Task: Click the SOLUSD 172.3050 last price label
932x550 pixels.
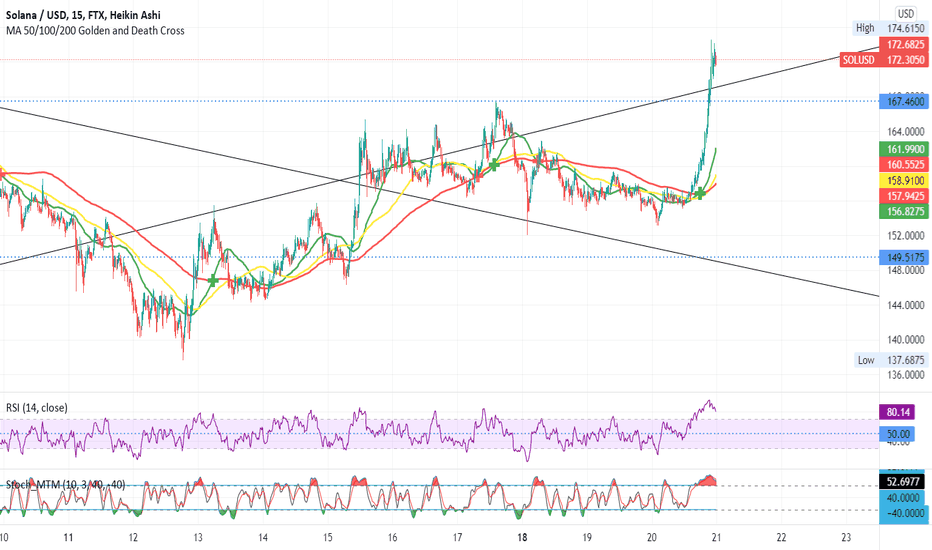Action: click(x=884, y=59)
